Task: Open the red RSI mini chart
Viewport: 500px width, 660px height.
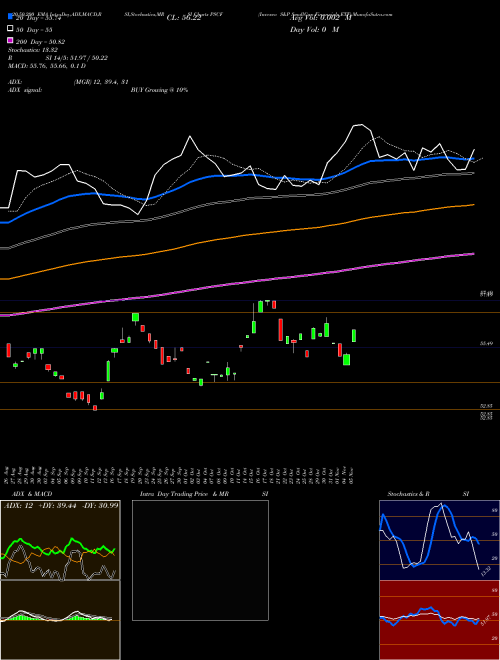Action: pyautogui.click(x=439, y=620)
